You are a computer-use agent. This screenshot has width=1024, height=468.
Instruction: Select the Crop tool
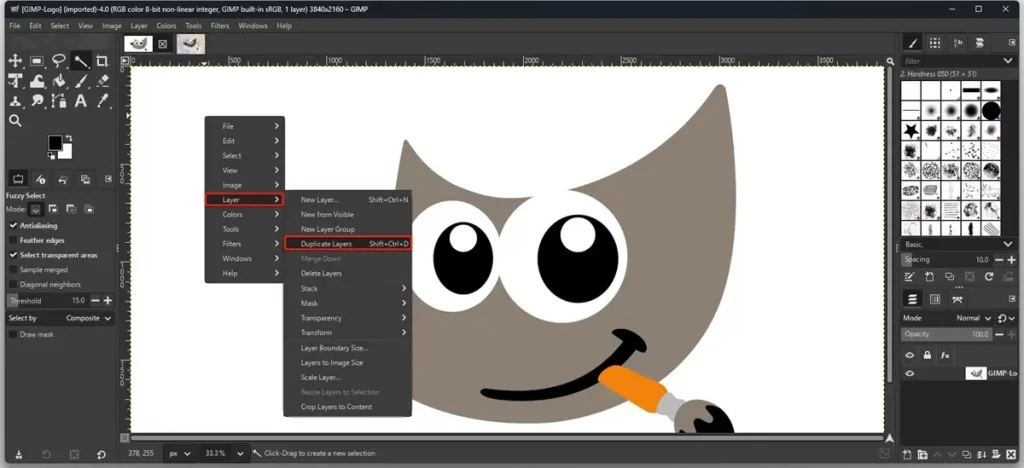click(103, 62)
